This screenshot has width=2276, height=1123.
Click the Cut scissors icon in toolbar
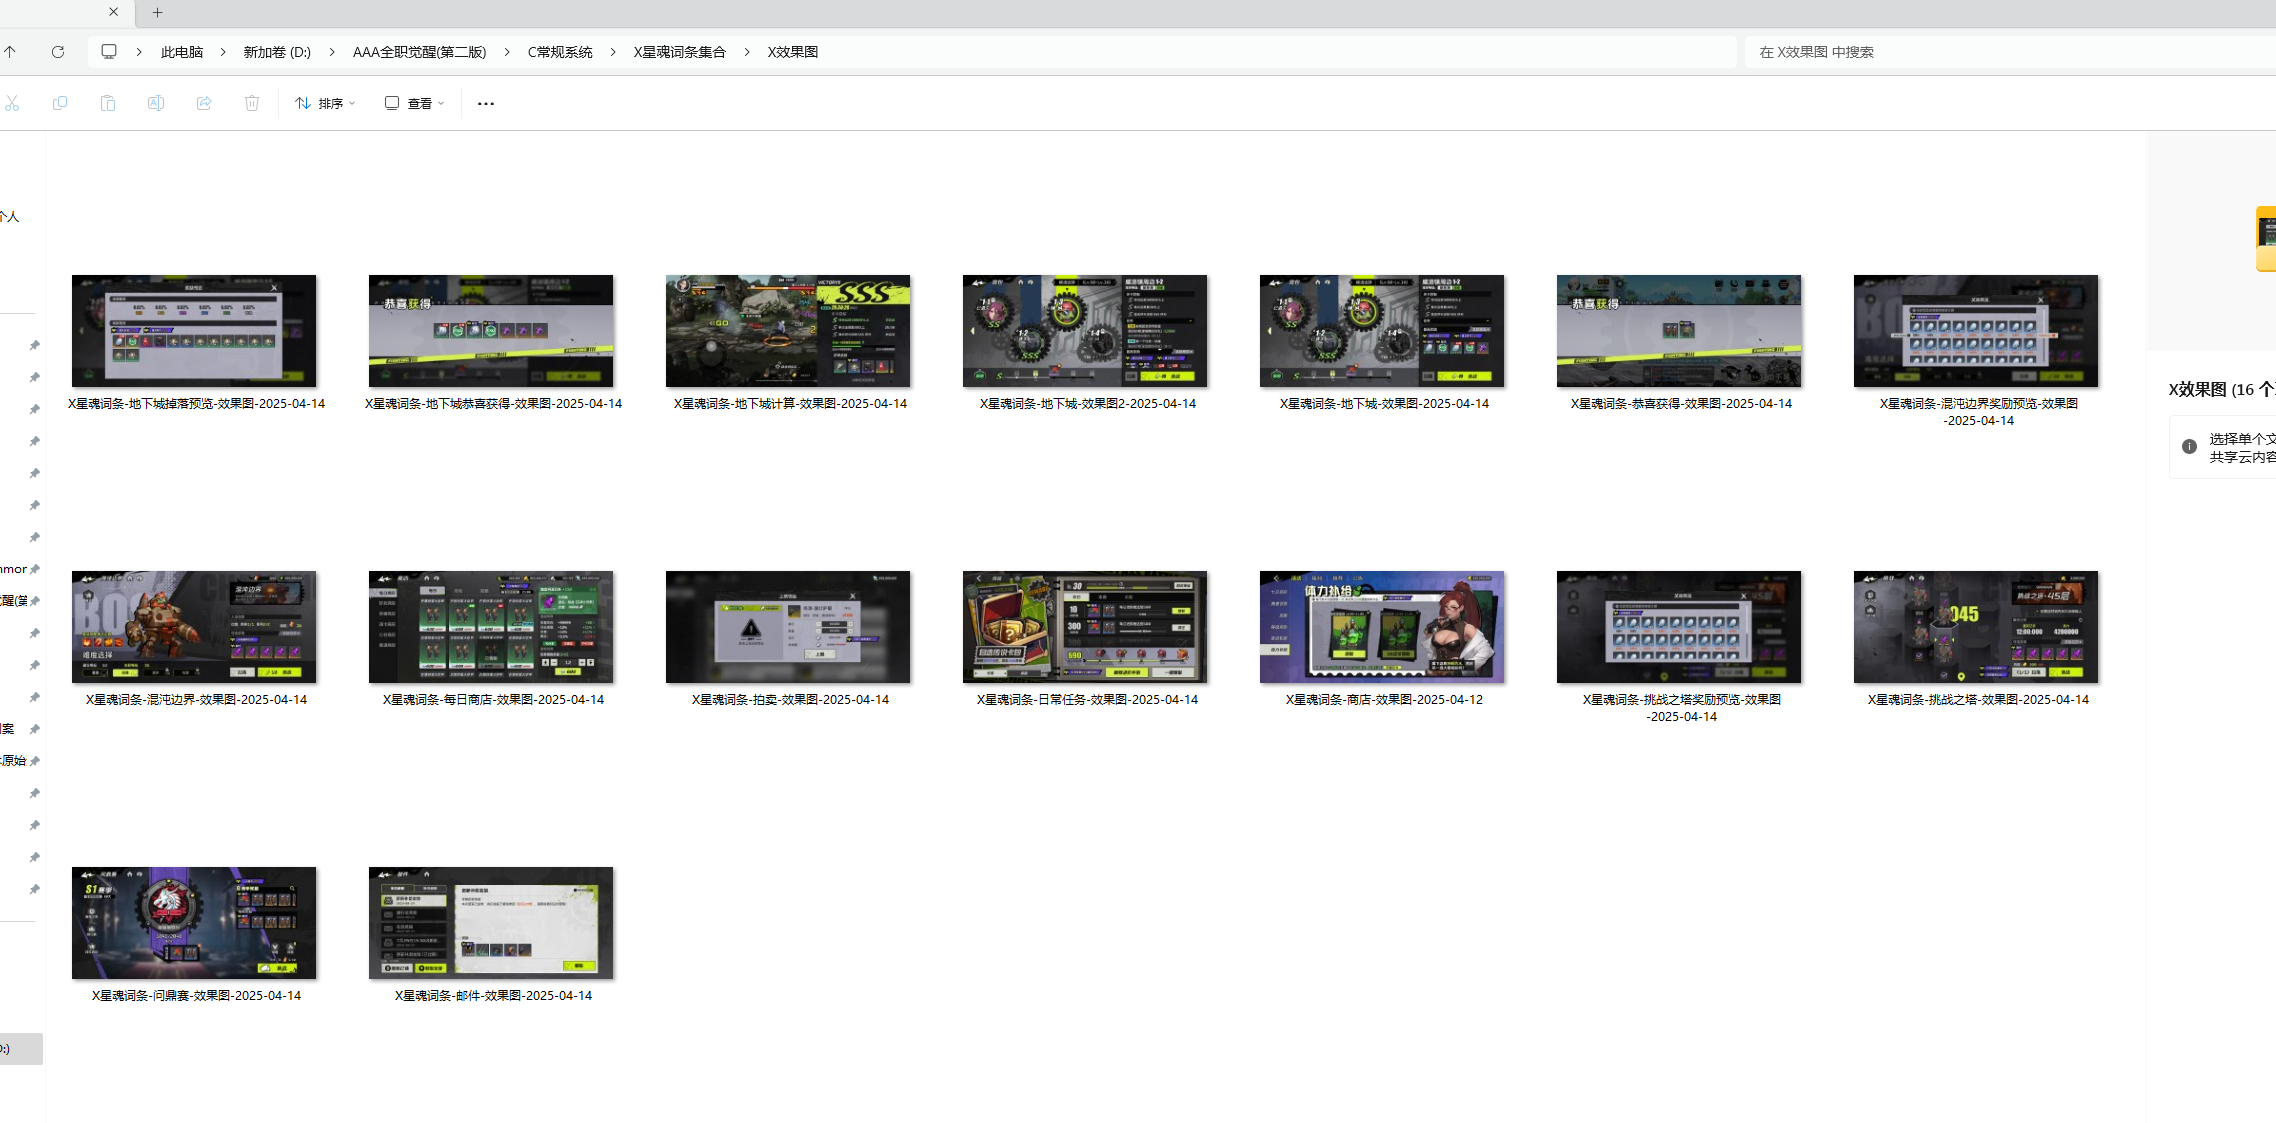click(x=12, y=103)
